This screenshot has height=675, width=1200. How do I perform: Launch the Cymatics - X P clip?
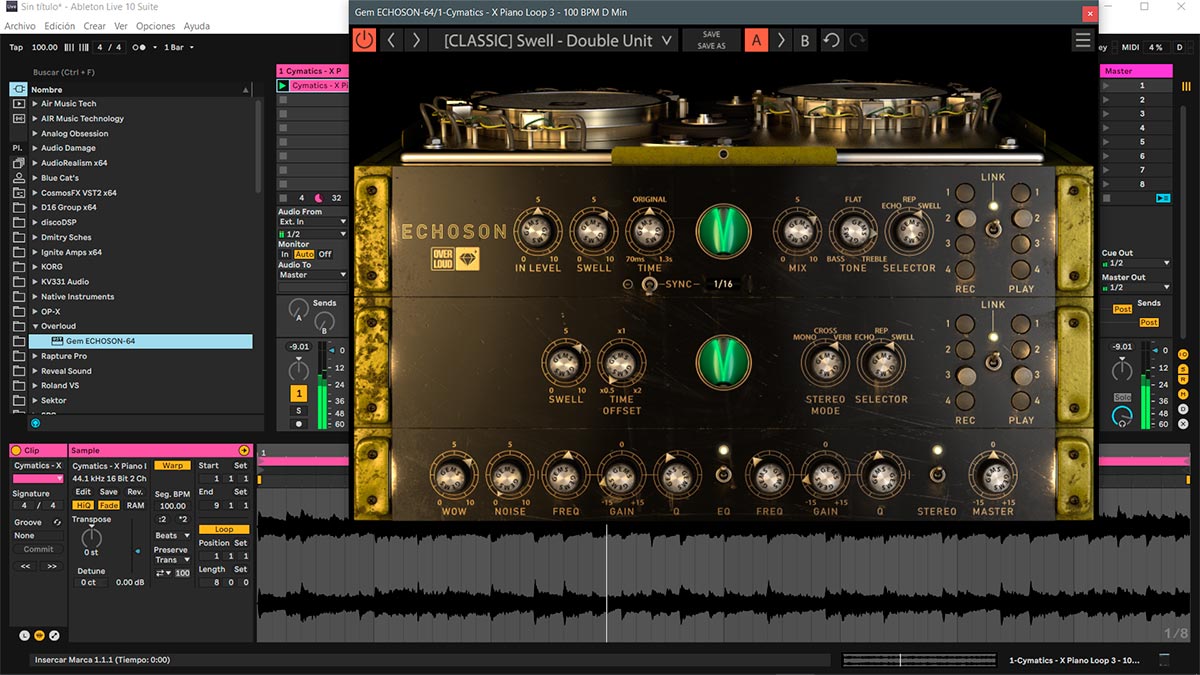(x=283, y=86)
